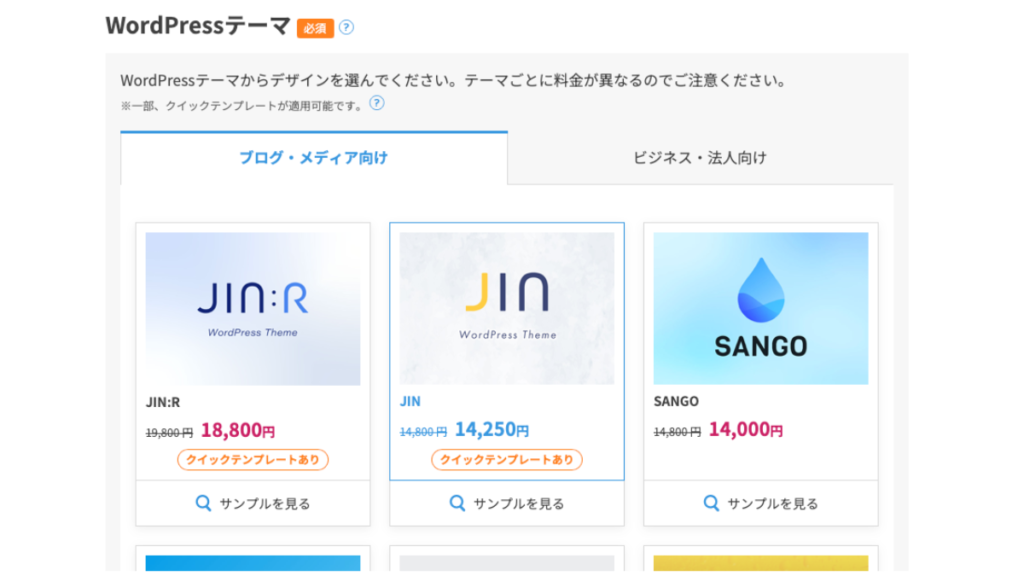1024x576 pixels.
Task: Click the JIN theme name label
Action: pos(410,401)
